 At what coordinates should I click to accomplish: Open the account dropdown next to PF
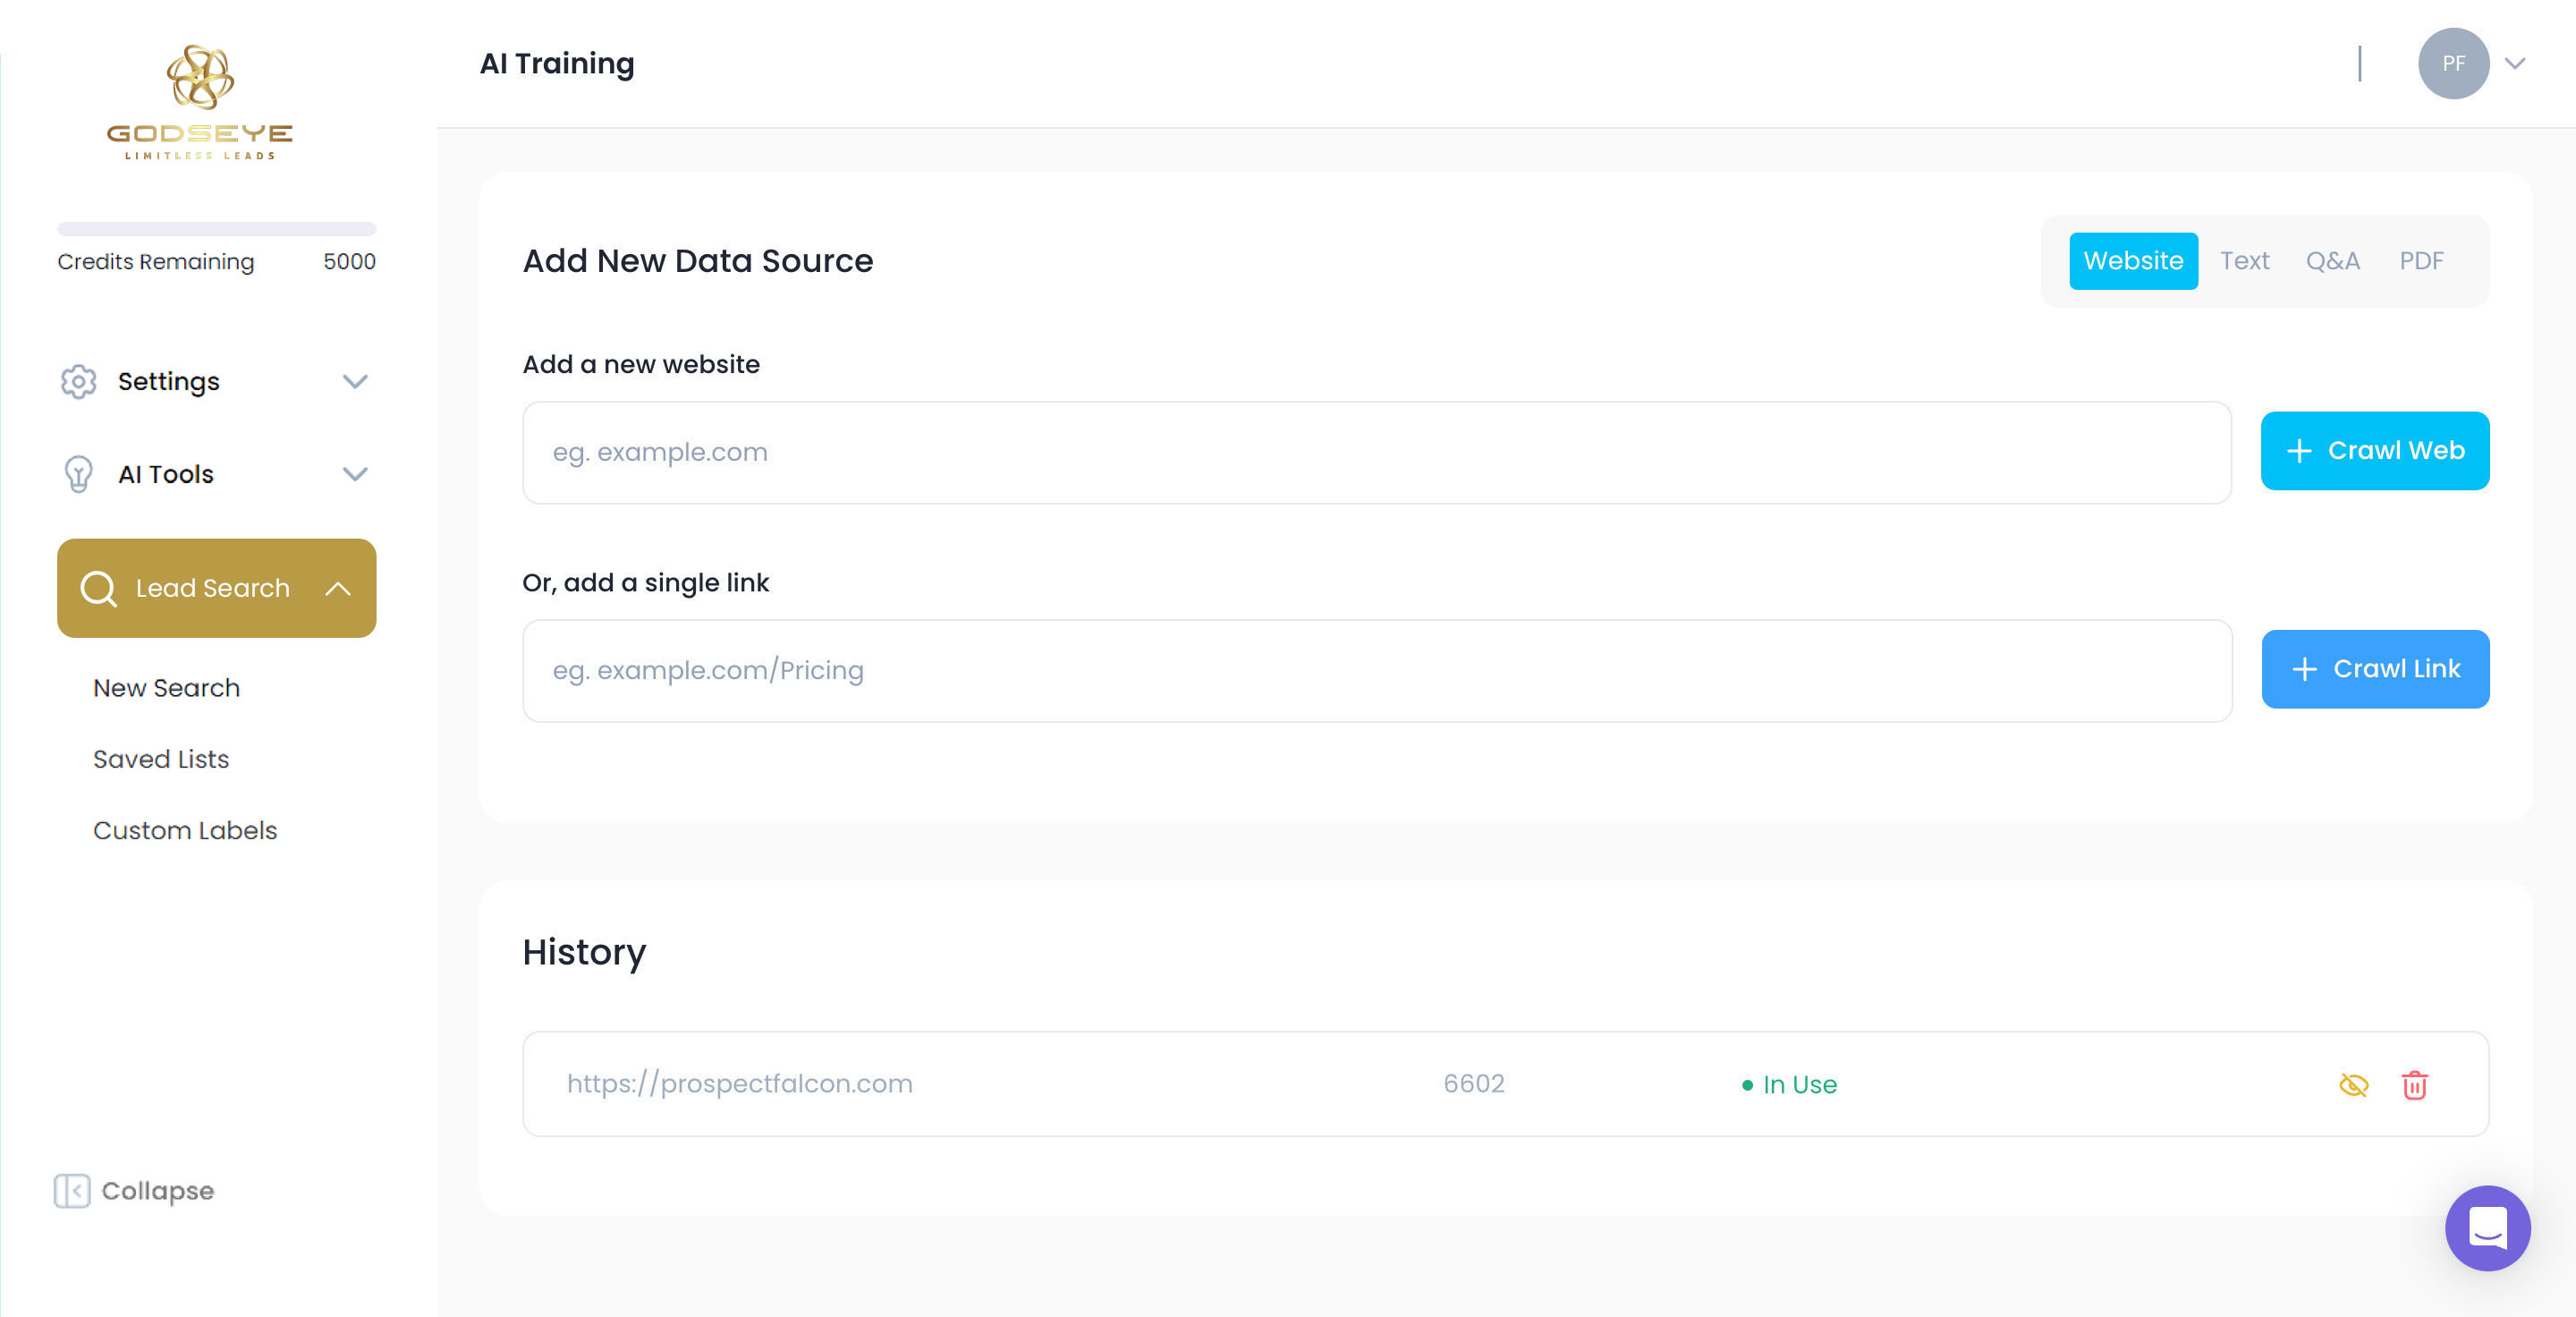click(2515, 63)
